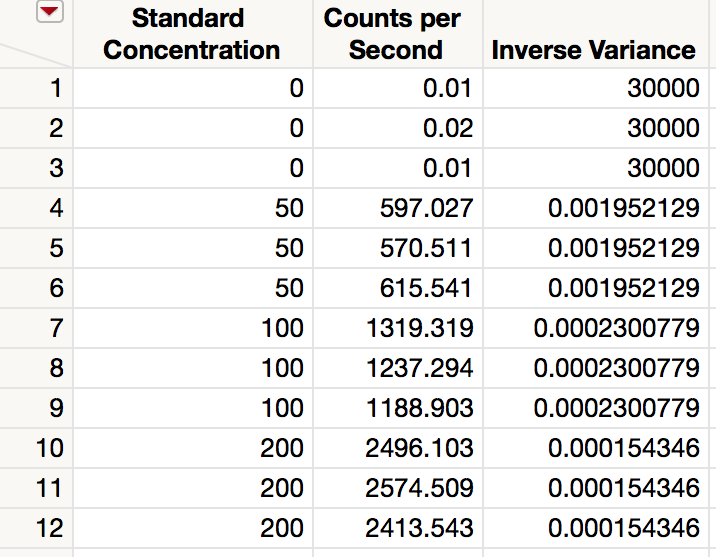Select row number 1

pyautogui.click(x=54, y=88)
